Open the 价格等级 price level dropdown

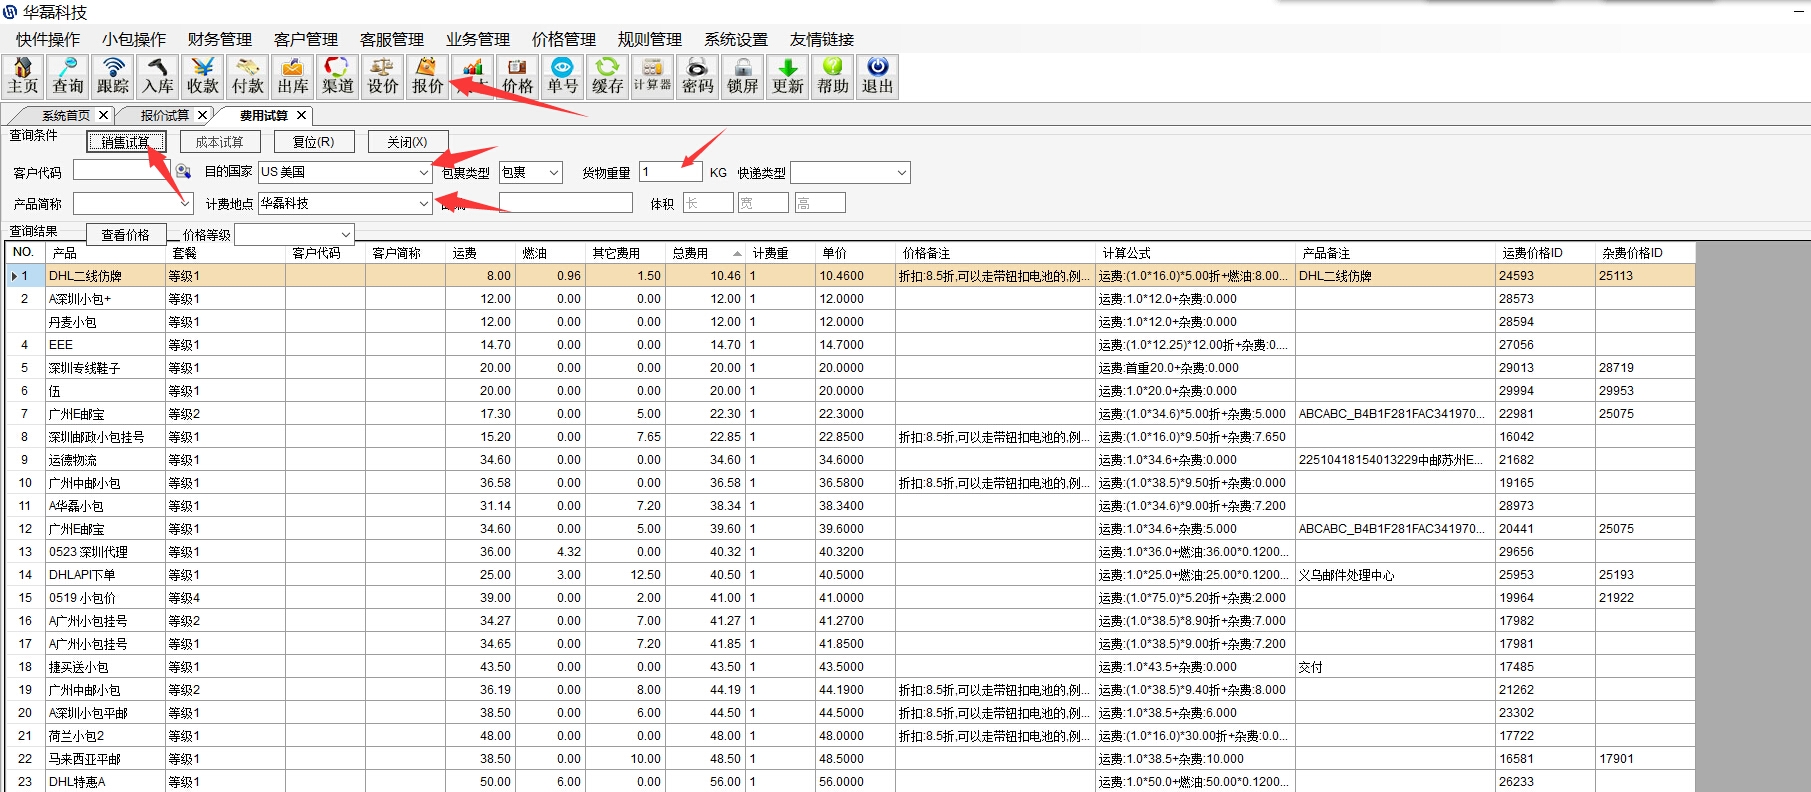(x=344, y=235)
